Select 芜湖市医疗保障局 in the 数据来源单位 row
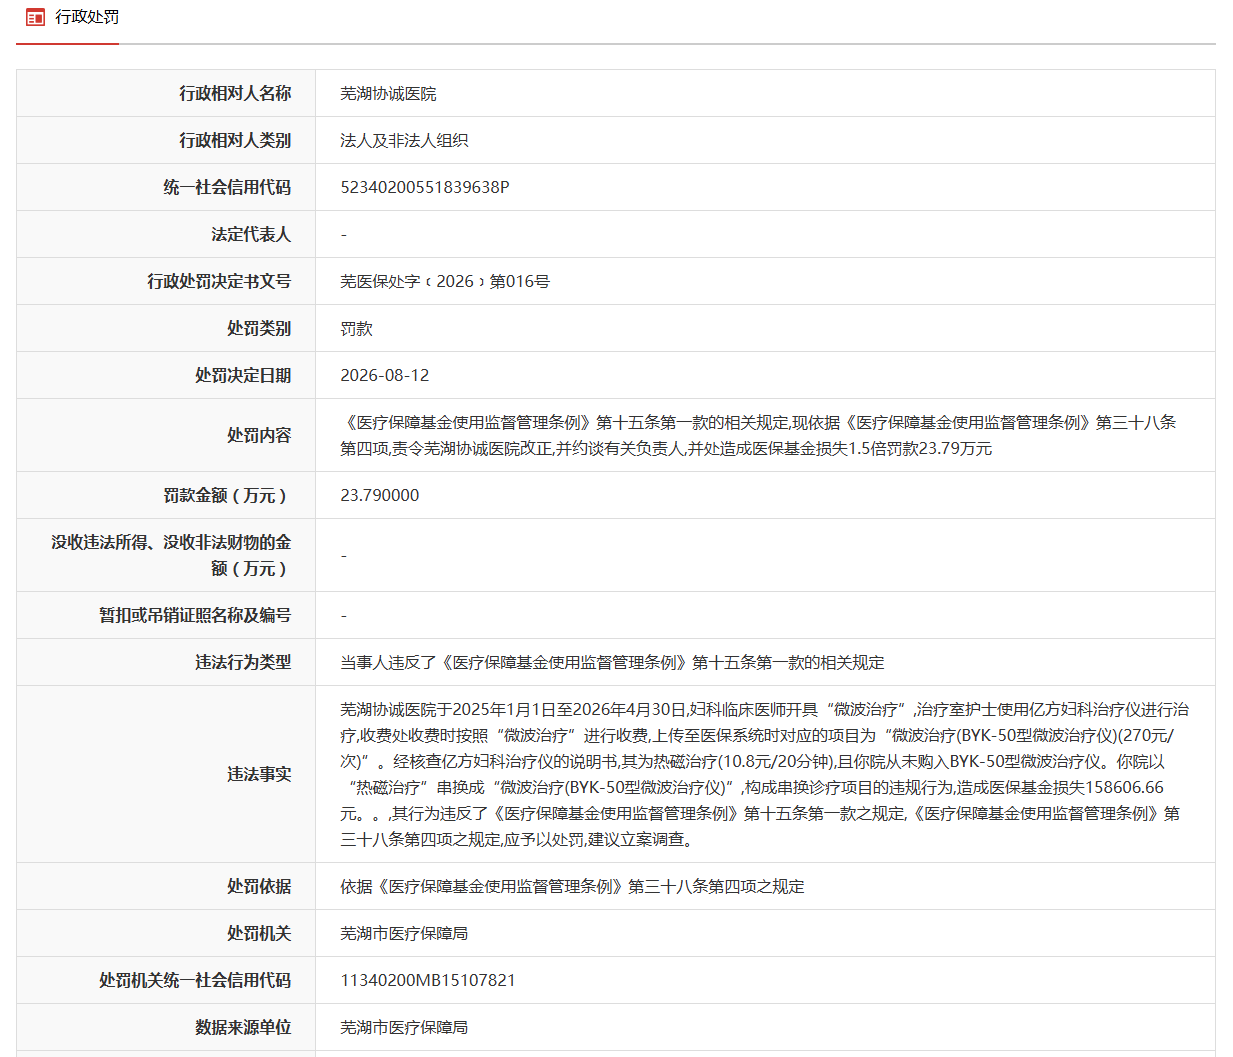This screenshot has width=1233, height=1057. click(x=404, y=1027)
